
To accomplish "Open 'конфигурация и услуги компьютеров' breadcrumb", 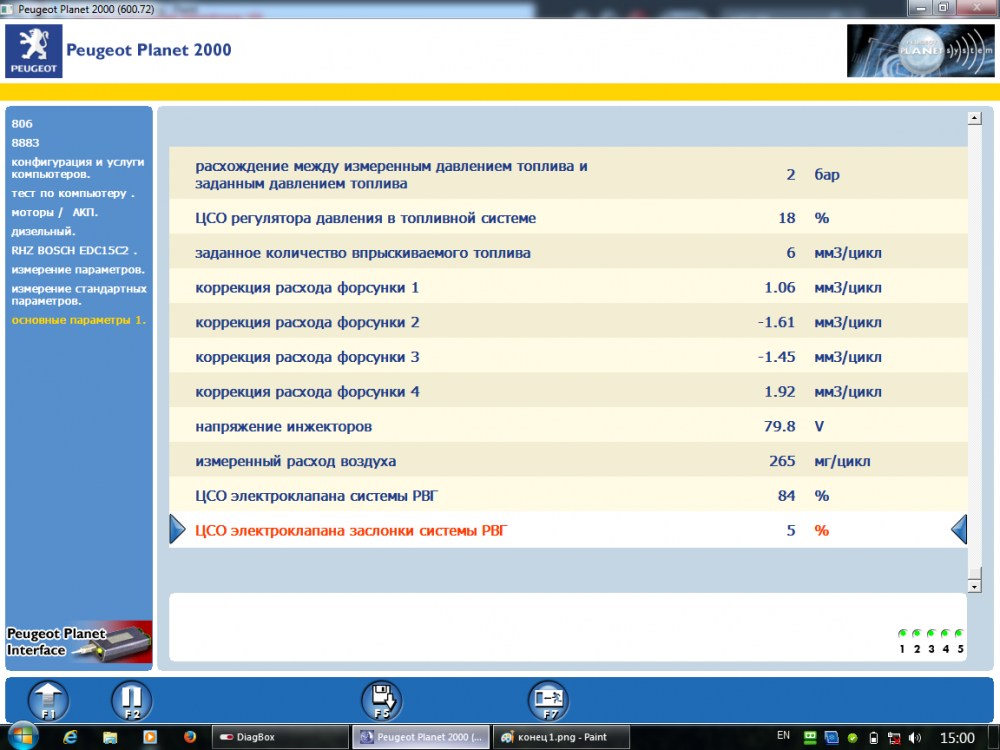I will 78,167.
